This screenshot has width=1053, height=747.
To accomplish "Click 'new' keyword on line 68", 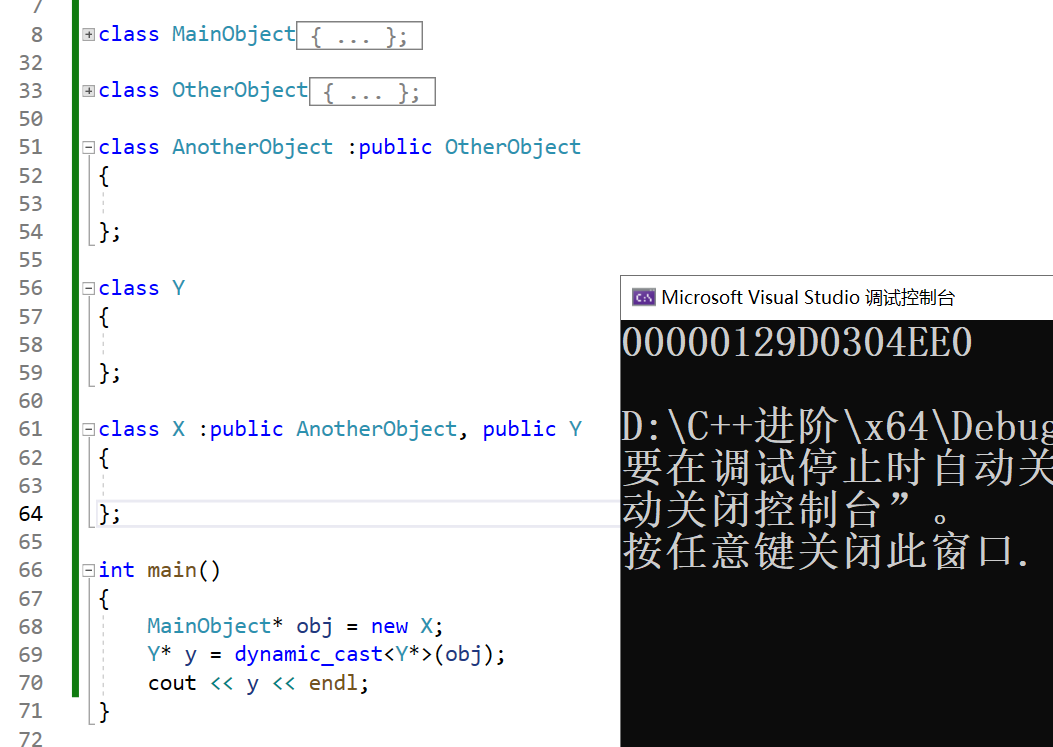I will (390, 627).
